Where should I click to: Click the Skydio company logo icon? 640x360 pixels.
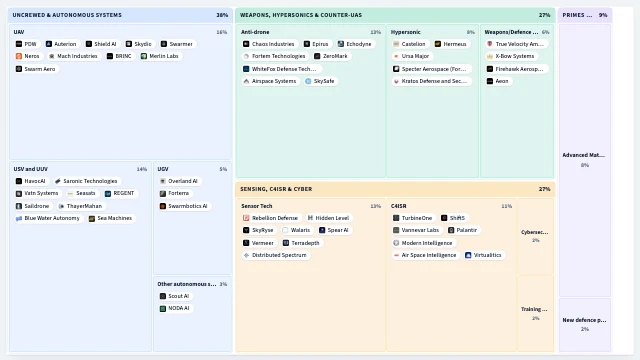[129, 44]
